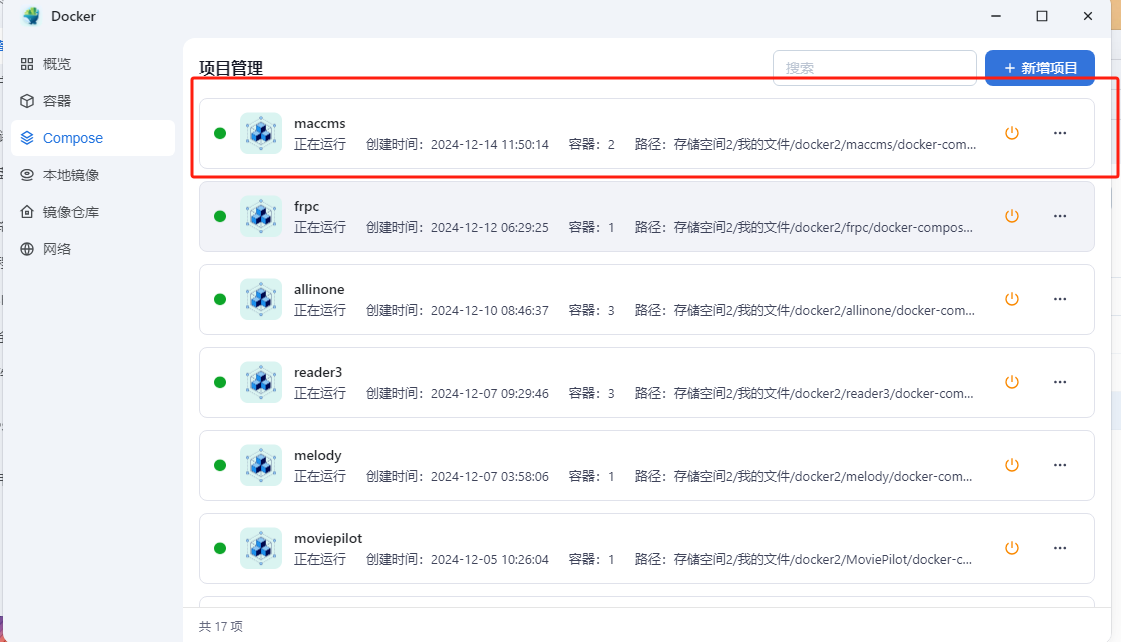Open more options menu for frpc

(x=1060, y=216)
